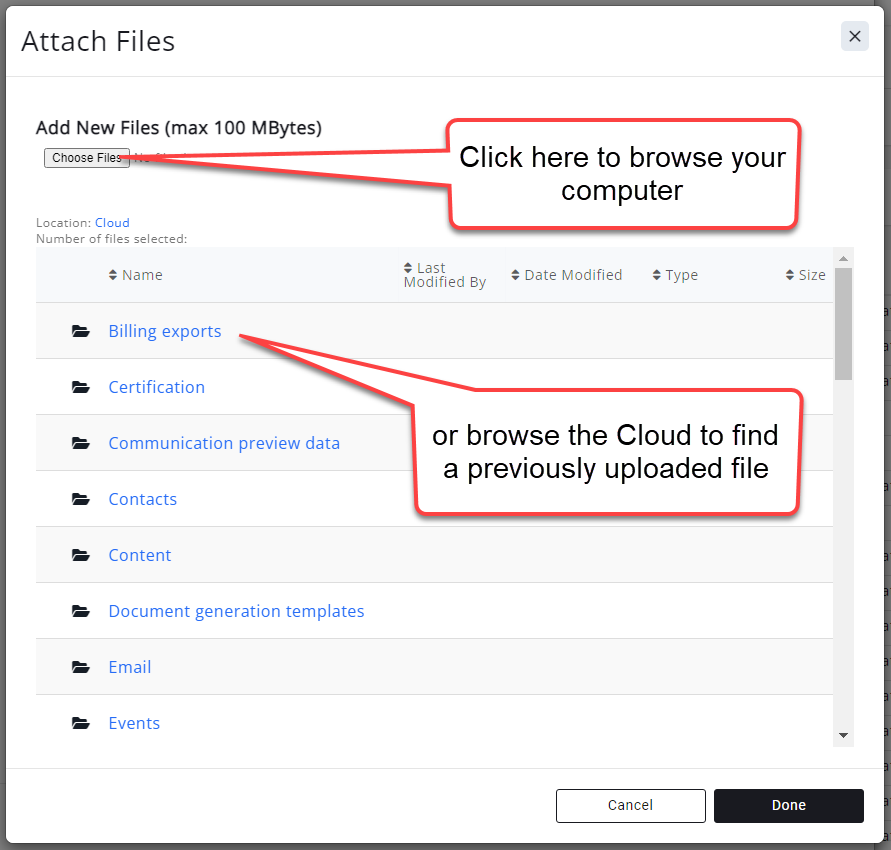891x850 pixels.
Task: Click the Email folder icon
Action: point(81,668)
